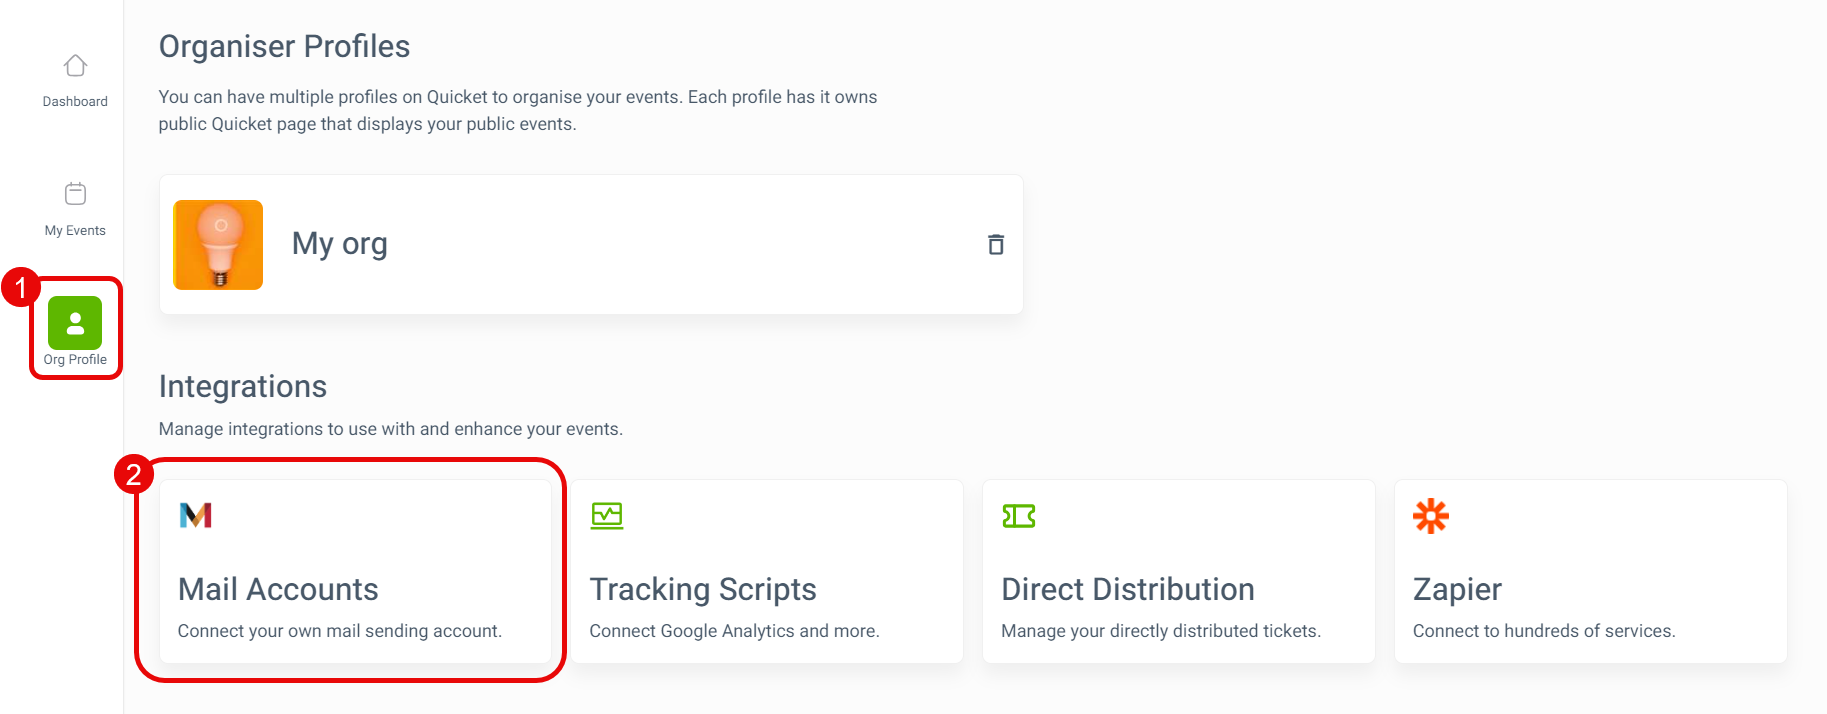The width and height of the screenshot is (1827, 714).
Task: Click the Mail Accounts M logo
Action: [x=196, y=515]
